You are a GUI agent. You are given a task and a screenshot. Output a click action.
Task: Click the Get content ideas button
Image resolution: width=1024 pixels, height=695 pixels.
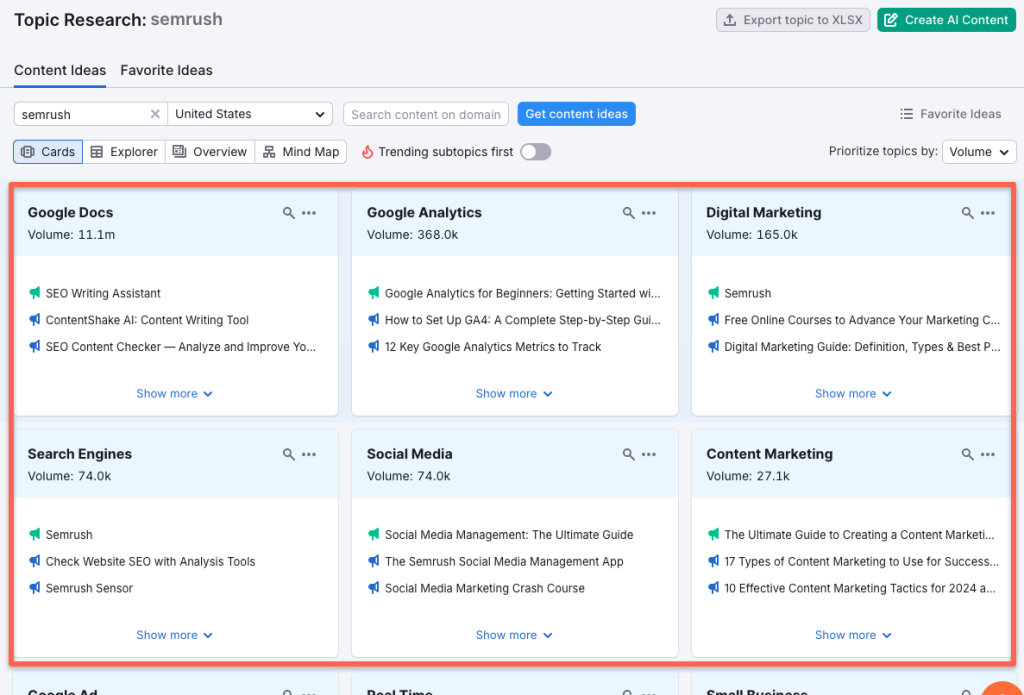(x=576, y=113)
